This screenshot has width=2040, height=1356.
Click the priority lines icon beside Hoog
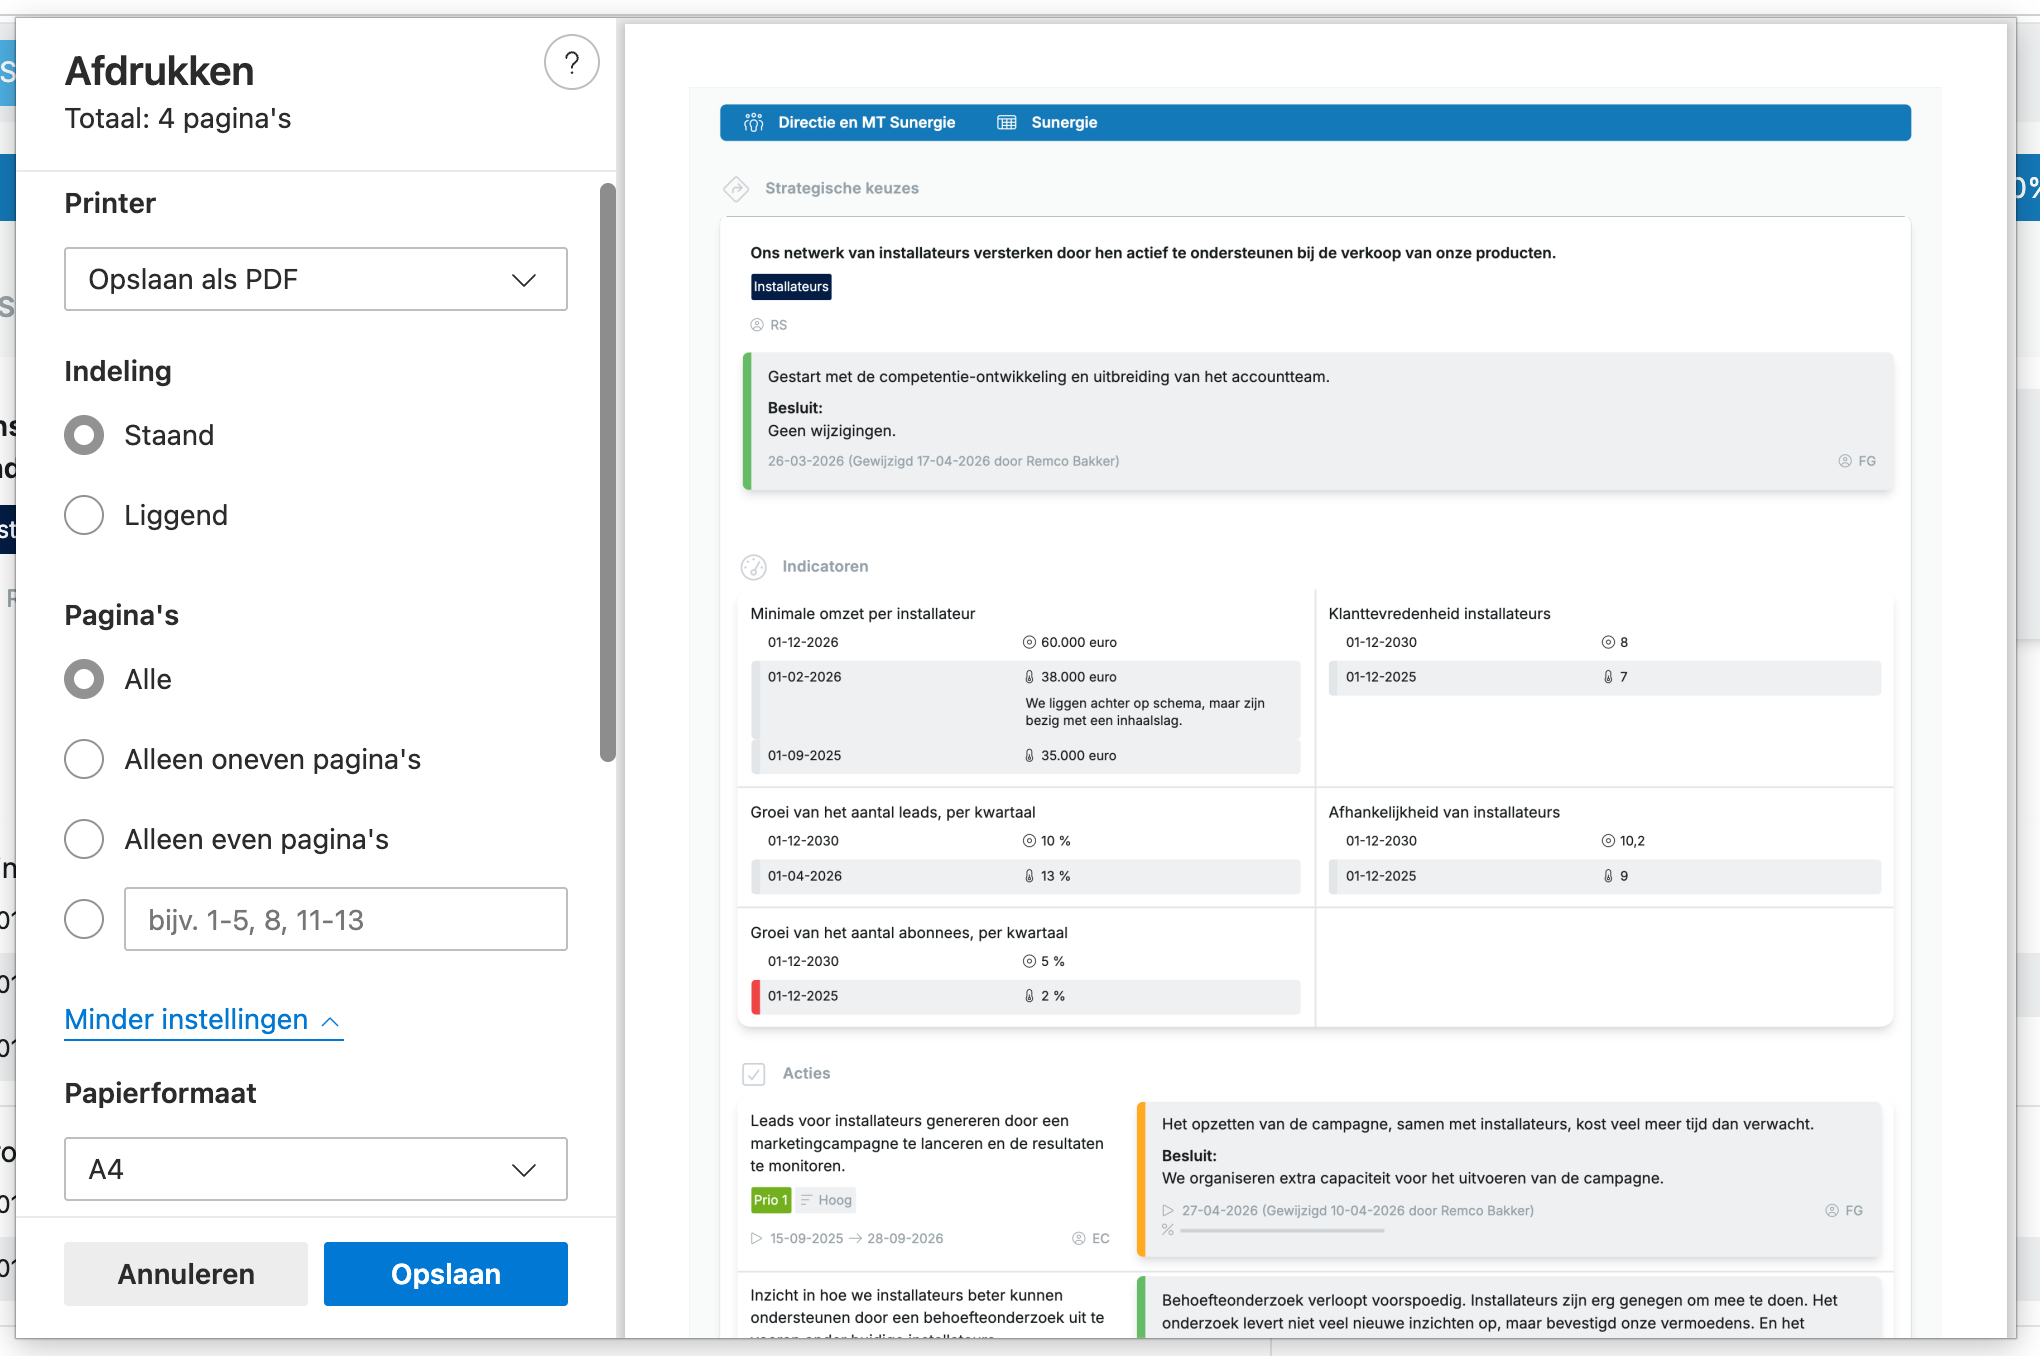click(x=806, y=1200)
